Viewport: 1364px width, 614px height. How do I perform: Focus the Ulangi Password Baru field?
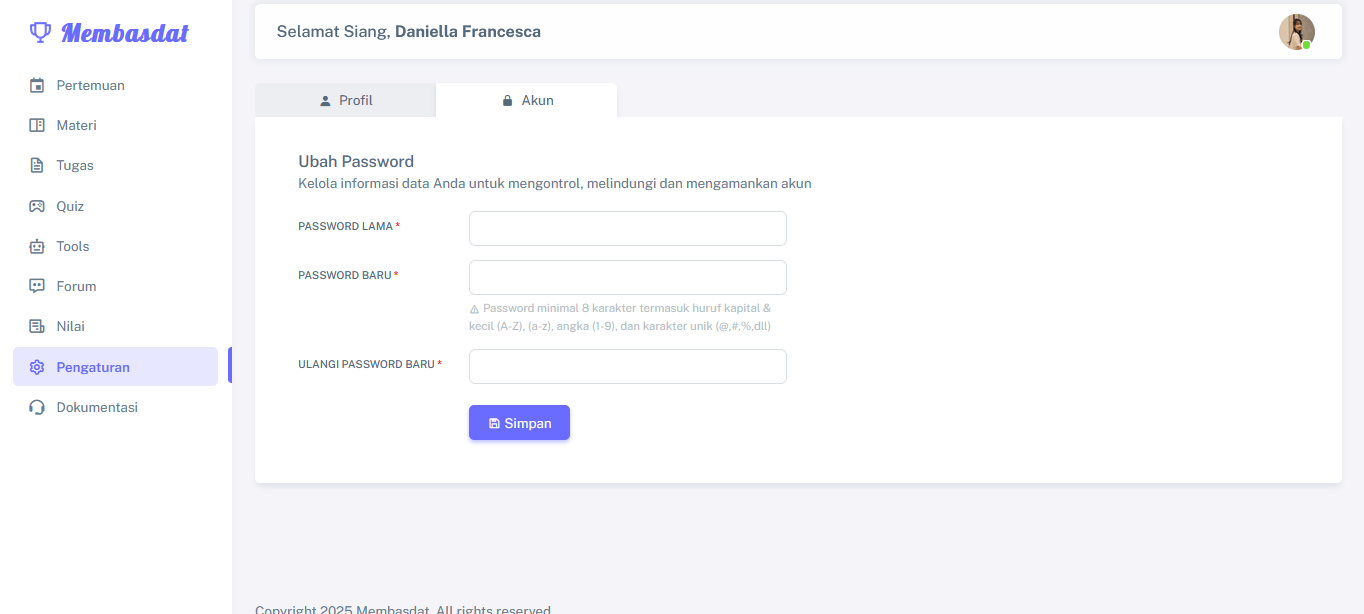(627, 366)
